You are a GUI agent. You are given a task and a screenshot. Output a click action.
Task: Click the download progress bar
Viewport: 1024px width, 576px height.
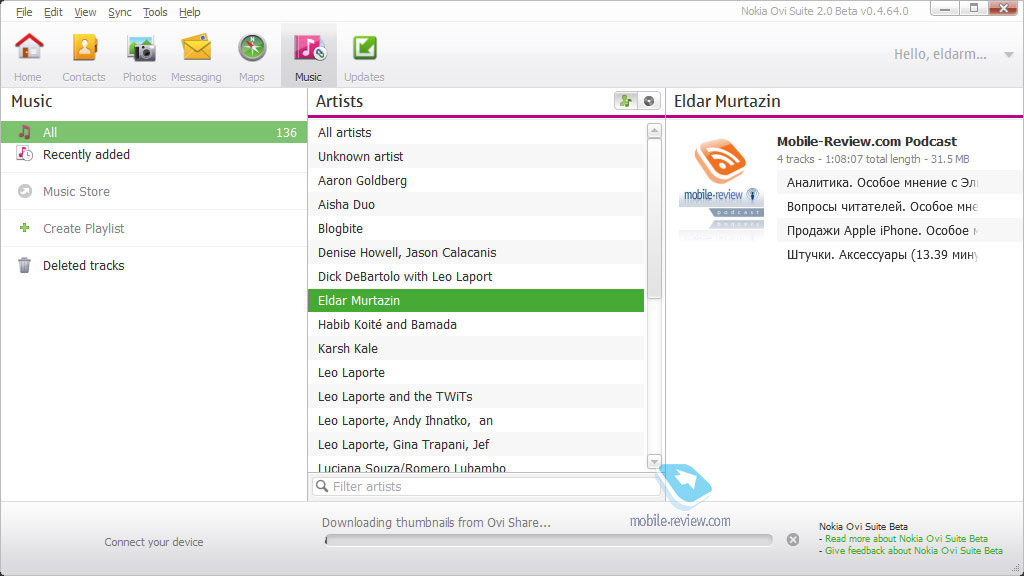[549, 540]
